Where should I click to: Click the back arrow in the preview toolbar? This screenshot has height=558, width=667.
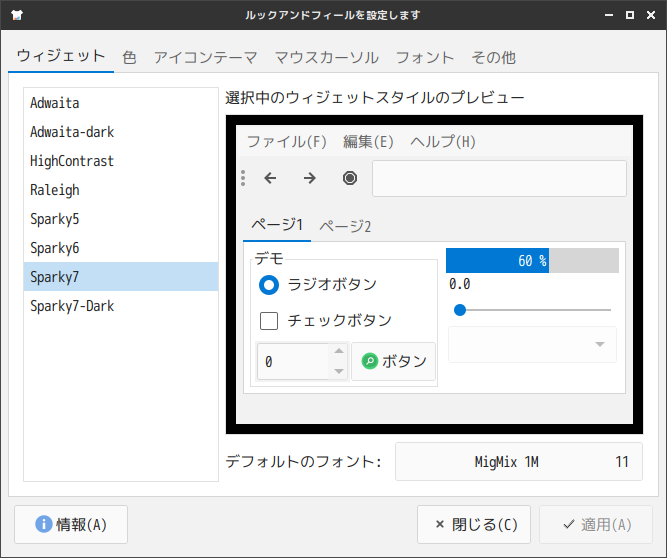pos(270,178)
